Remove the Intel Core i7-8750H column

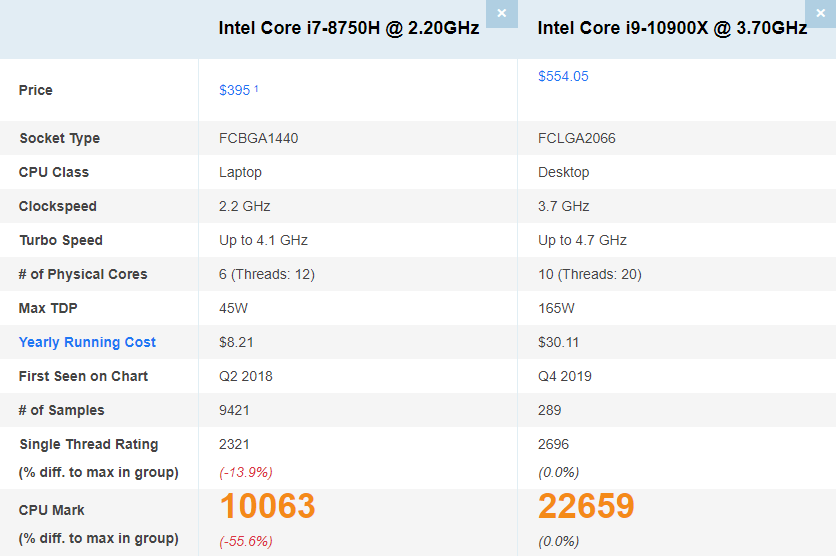[x=501, y=13]
